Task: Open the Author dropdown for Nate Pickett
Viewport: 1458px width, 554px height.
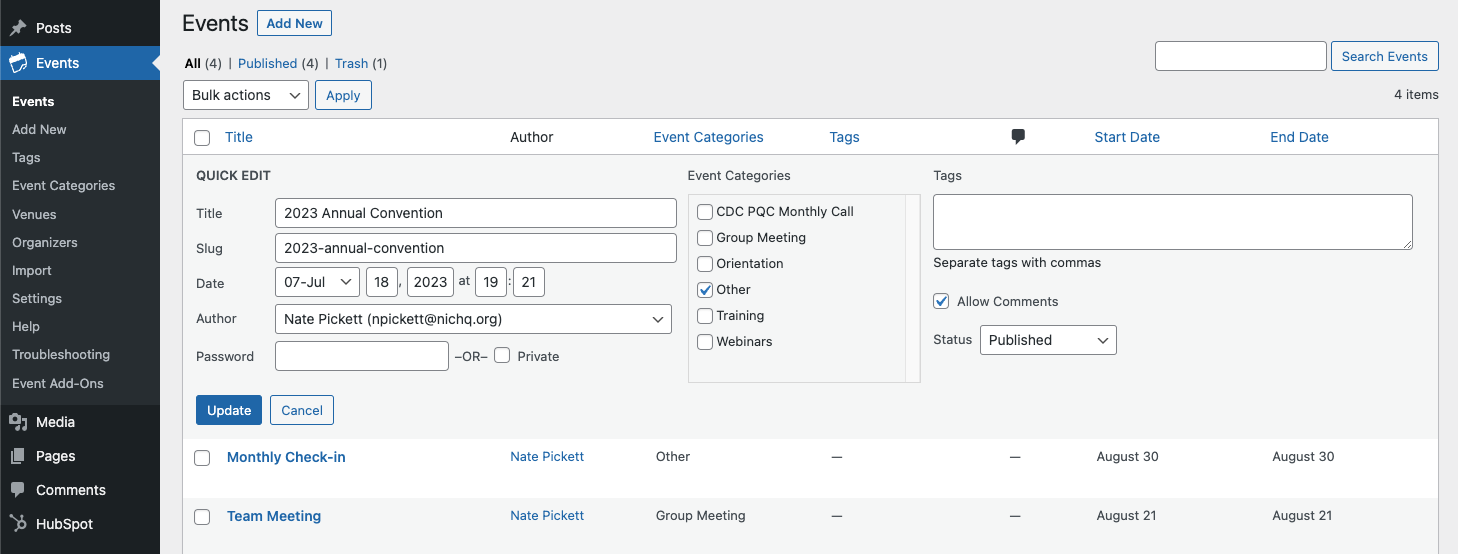Action: tap(472, 319)
